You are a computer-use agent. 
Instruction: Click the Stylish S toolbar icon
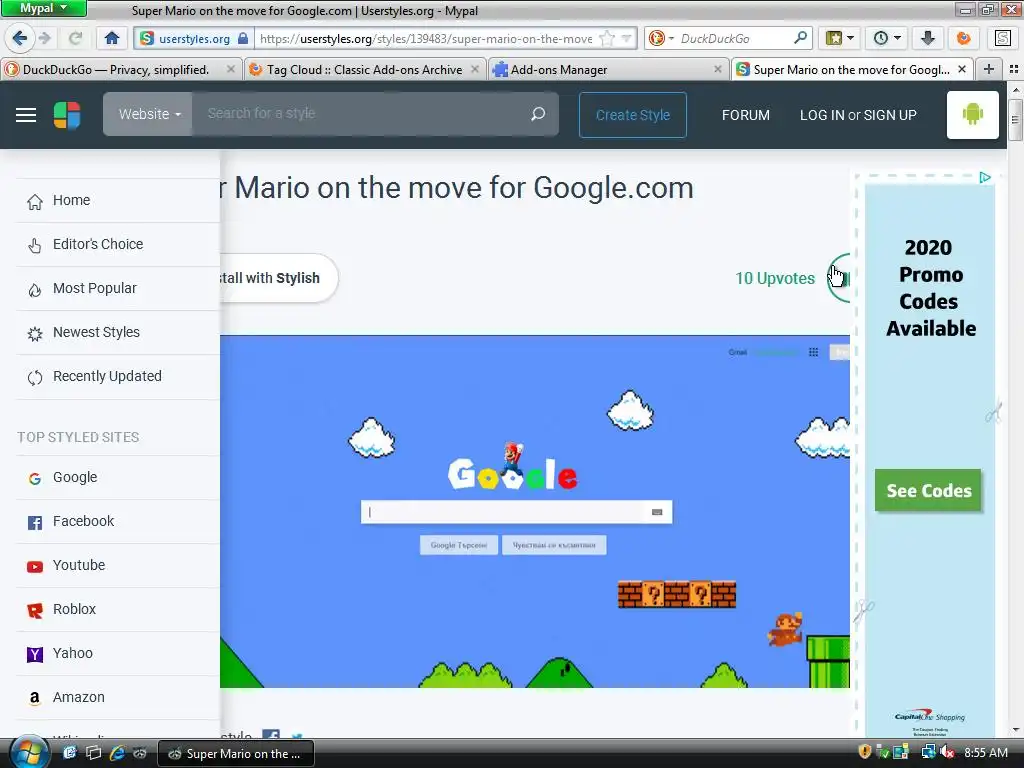point(1003,38)
